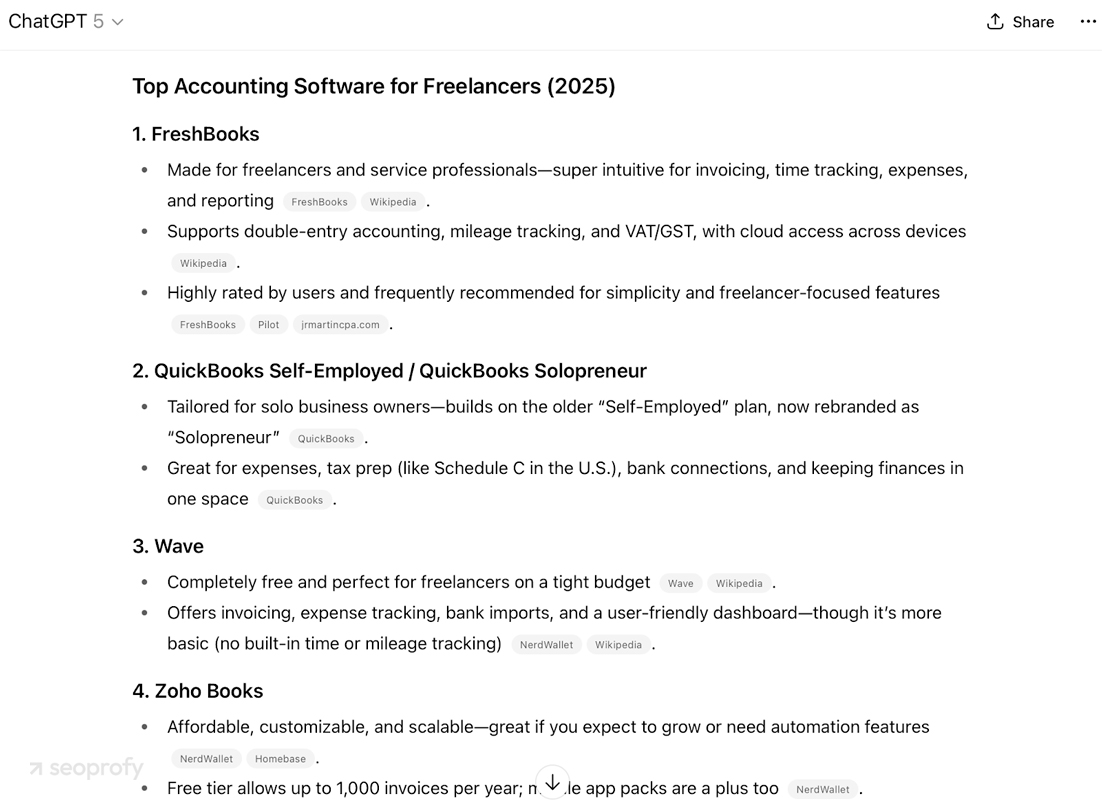Open FreshBooks citation after "and reporting"

point(319,202)
